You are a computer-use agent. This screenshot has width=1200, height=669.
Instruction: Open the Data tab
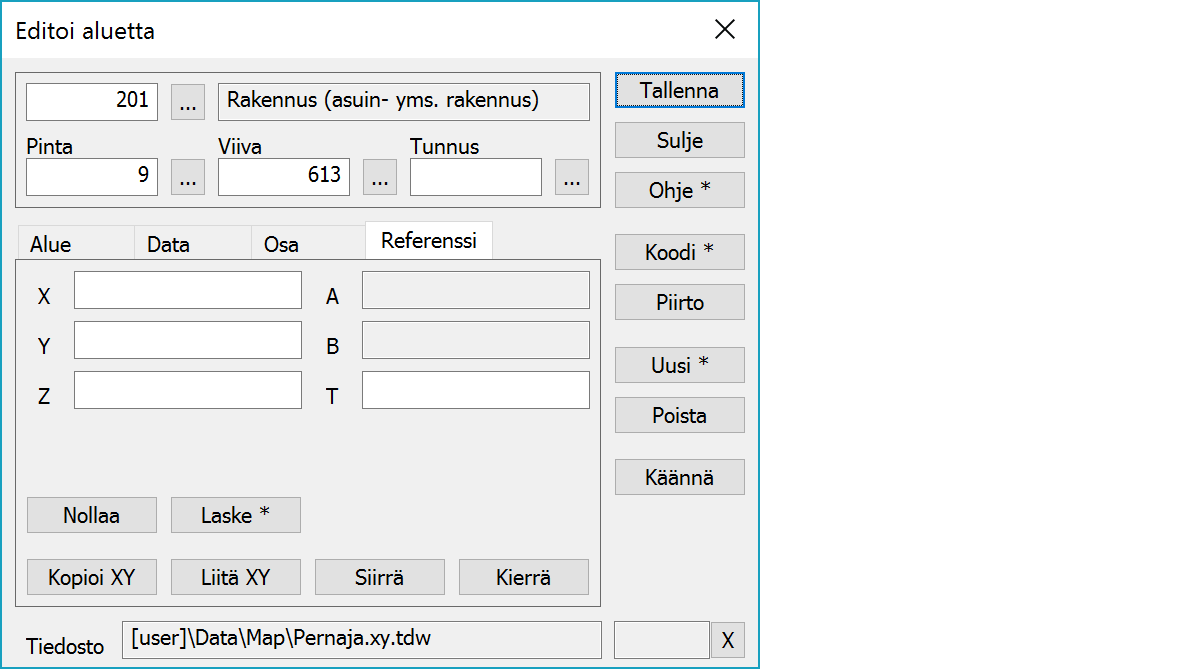click(168, 245)
